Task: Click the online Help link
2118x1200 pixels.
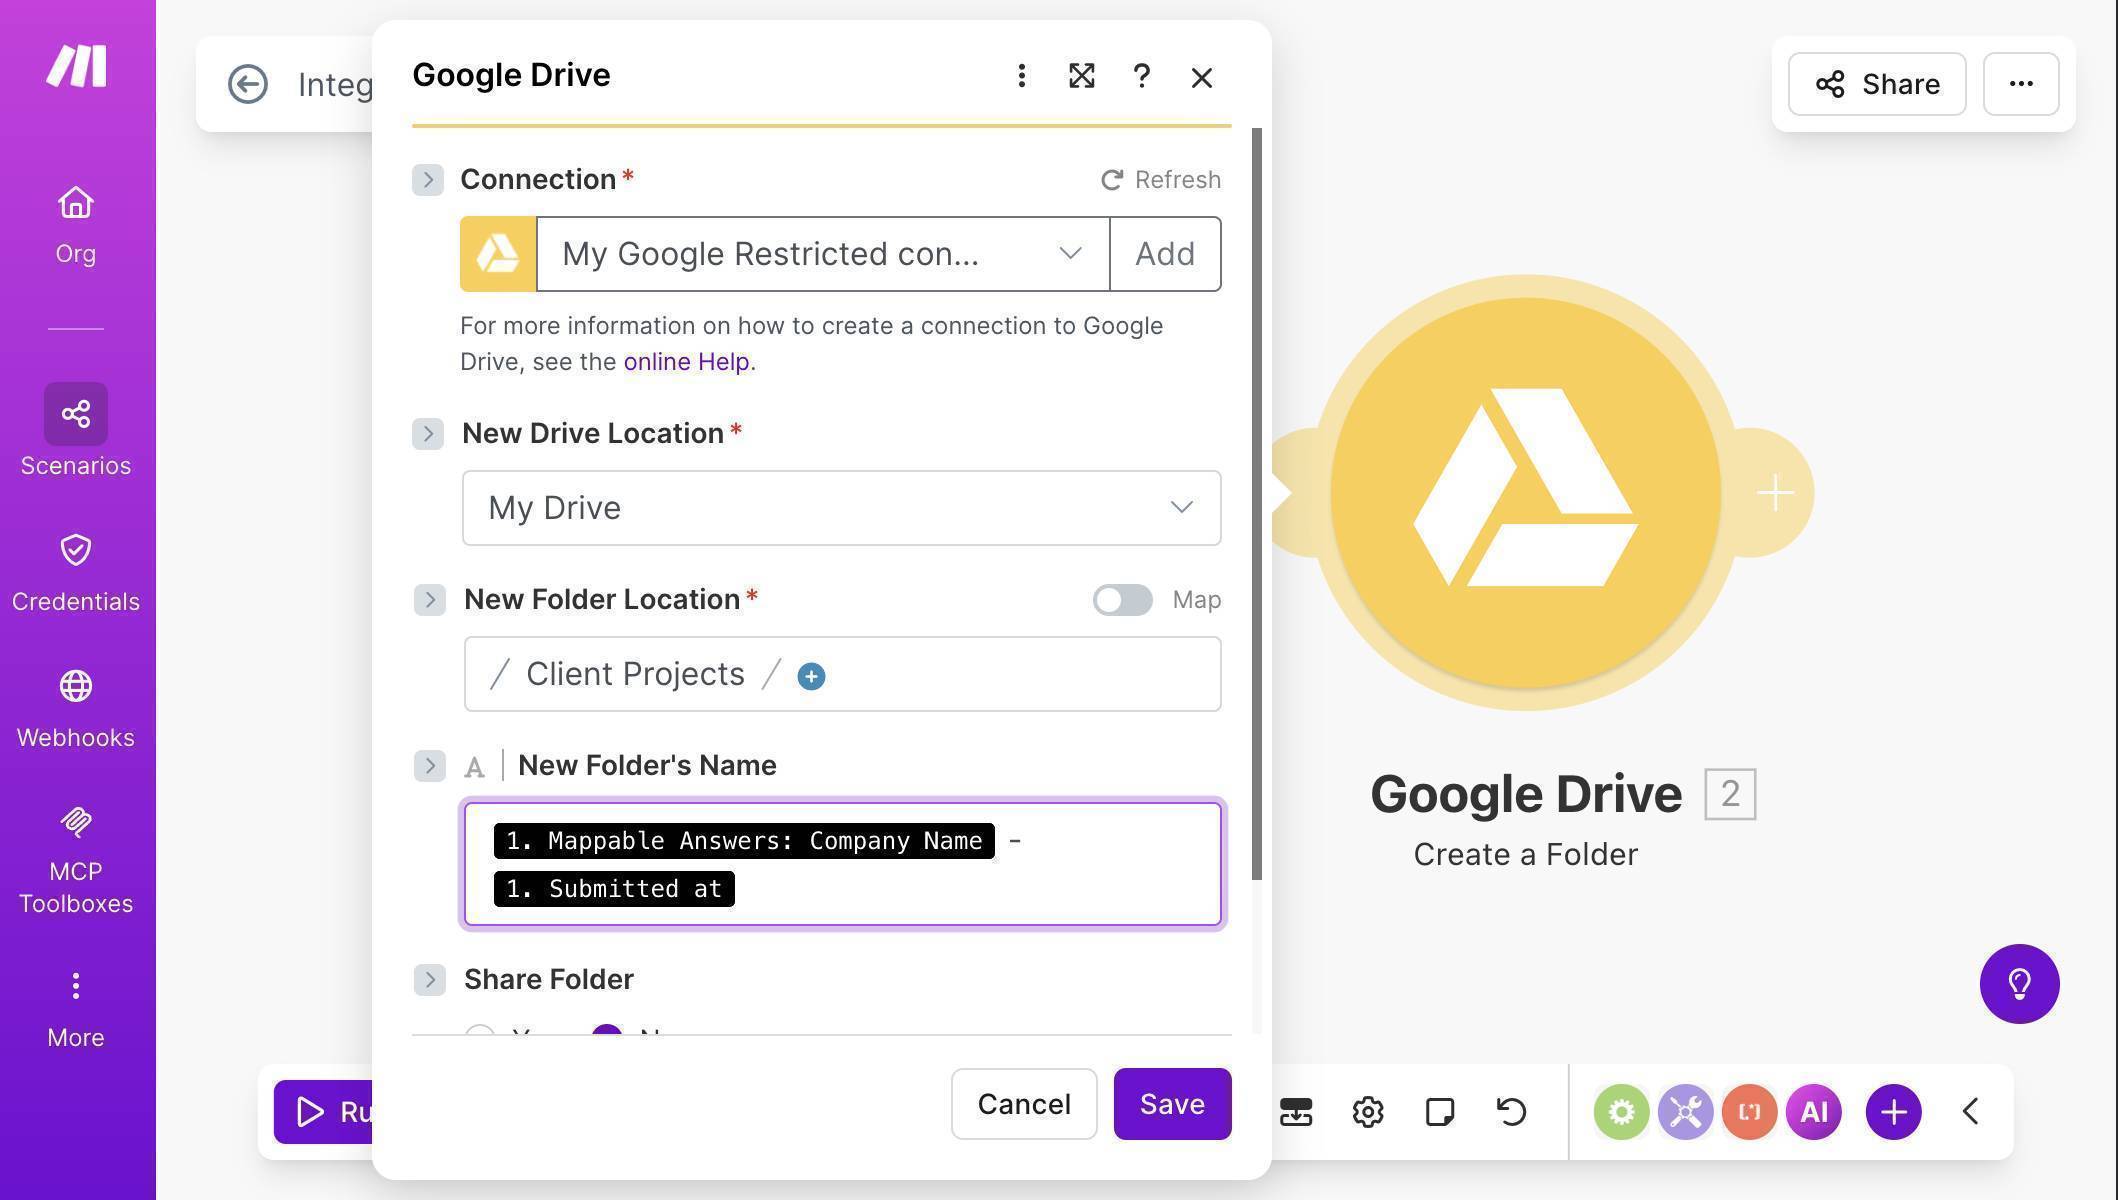Action: click(x=686, y=361)
